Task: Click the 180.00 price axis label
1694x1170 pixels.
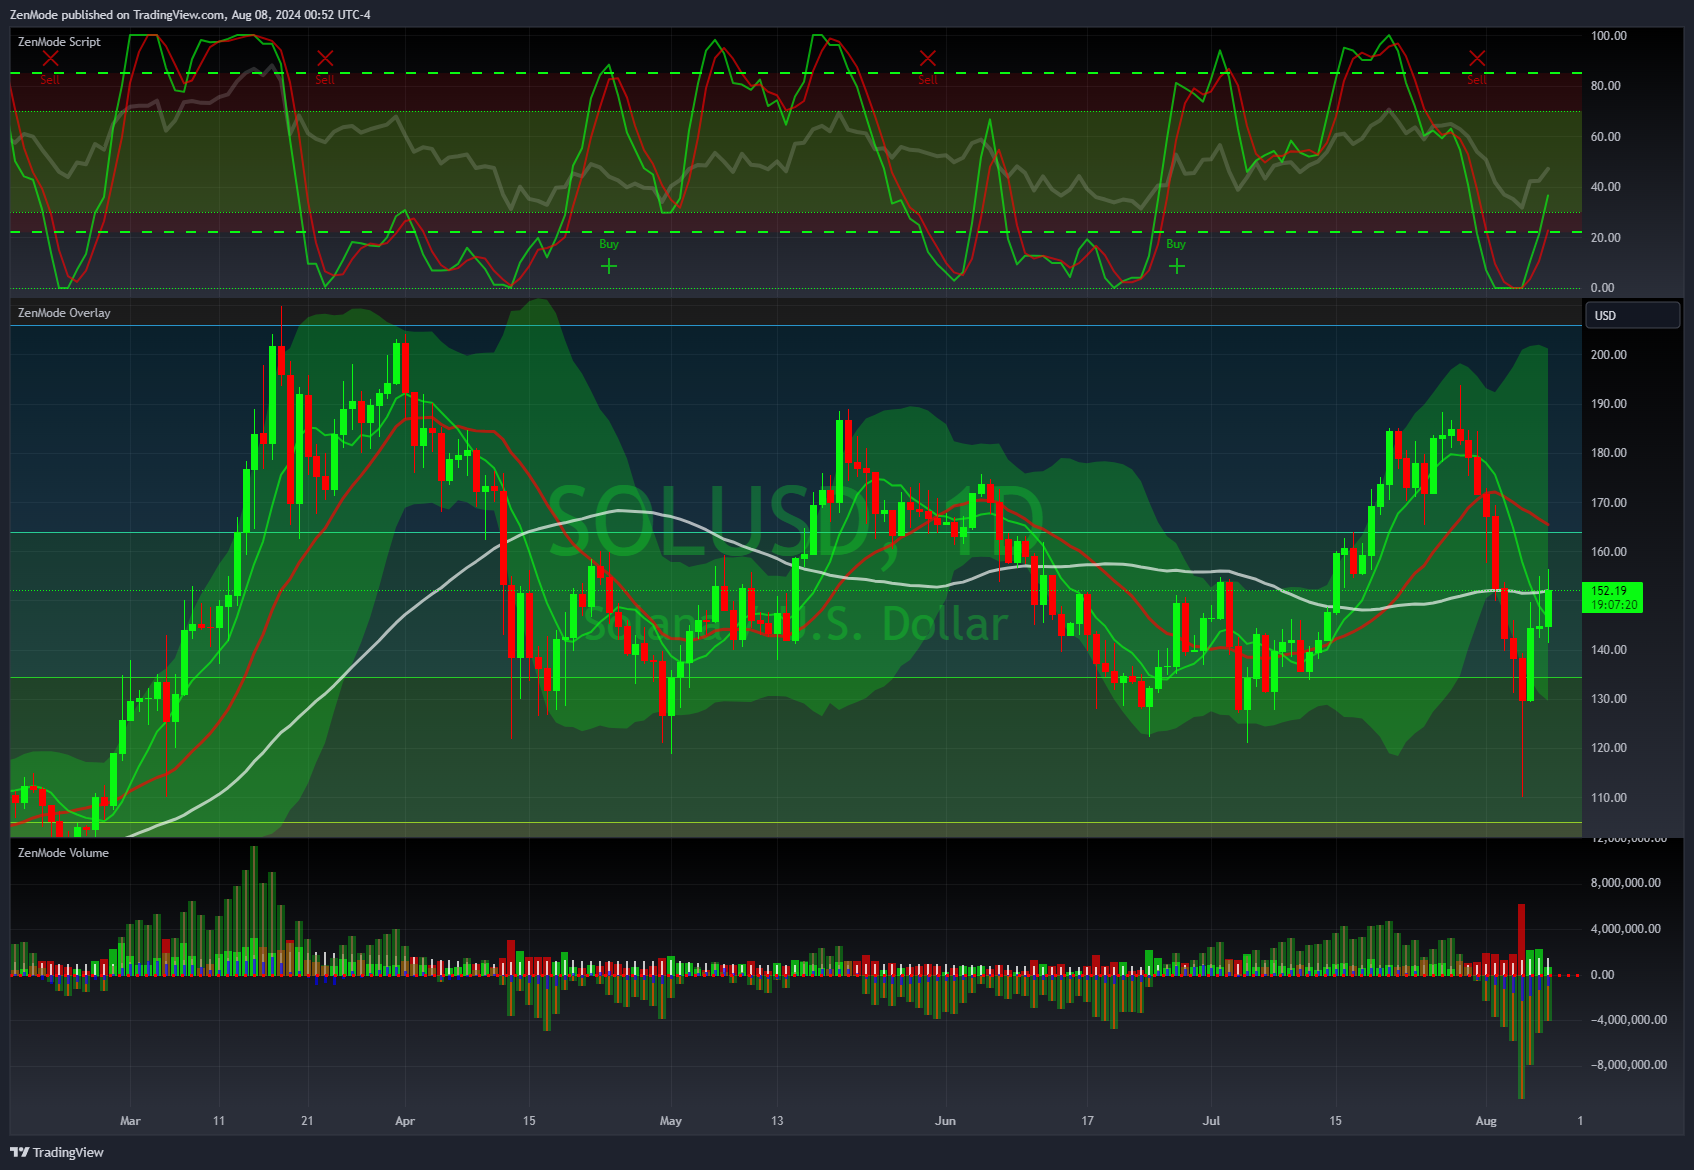Action: tap(1609, 453)
